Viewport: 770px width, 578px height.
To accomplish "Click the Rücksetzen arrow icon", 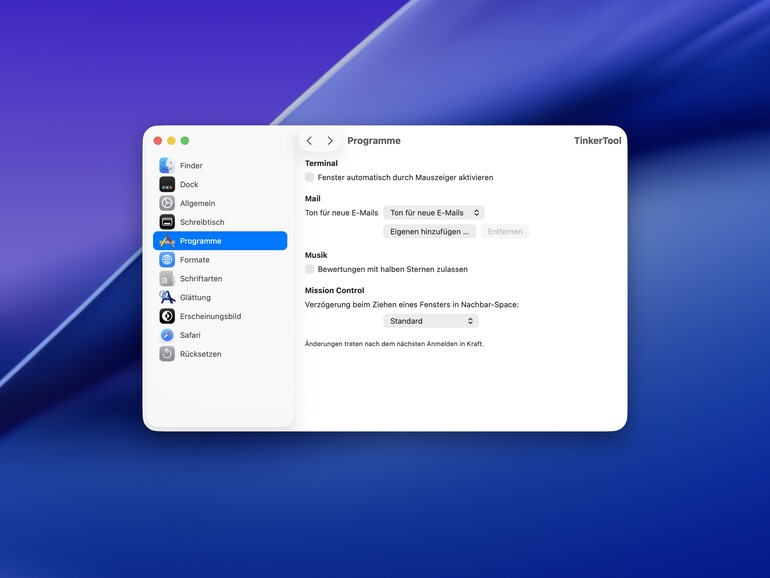I will tap(167, 354).
